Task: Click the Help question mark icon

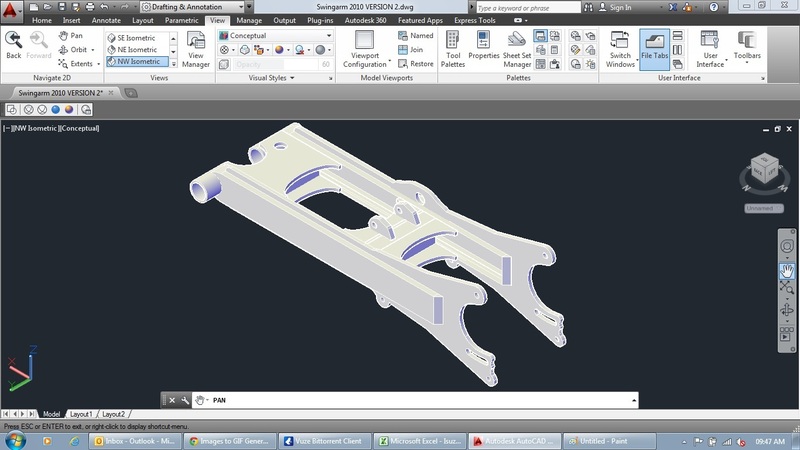Action: pyautogui.click(x=714, y=7)
